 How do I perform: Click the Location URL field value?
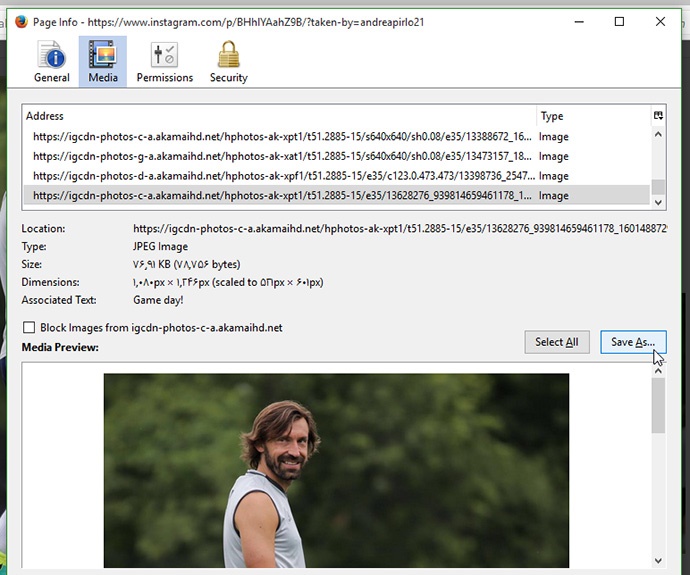pos(400,228)
